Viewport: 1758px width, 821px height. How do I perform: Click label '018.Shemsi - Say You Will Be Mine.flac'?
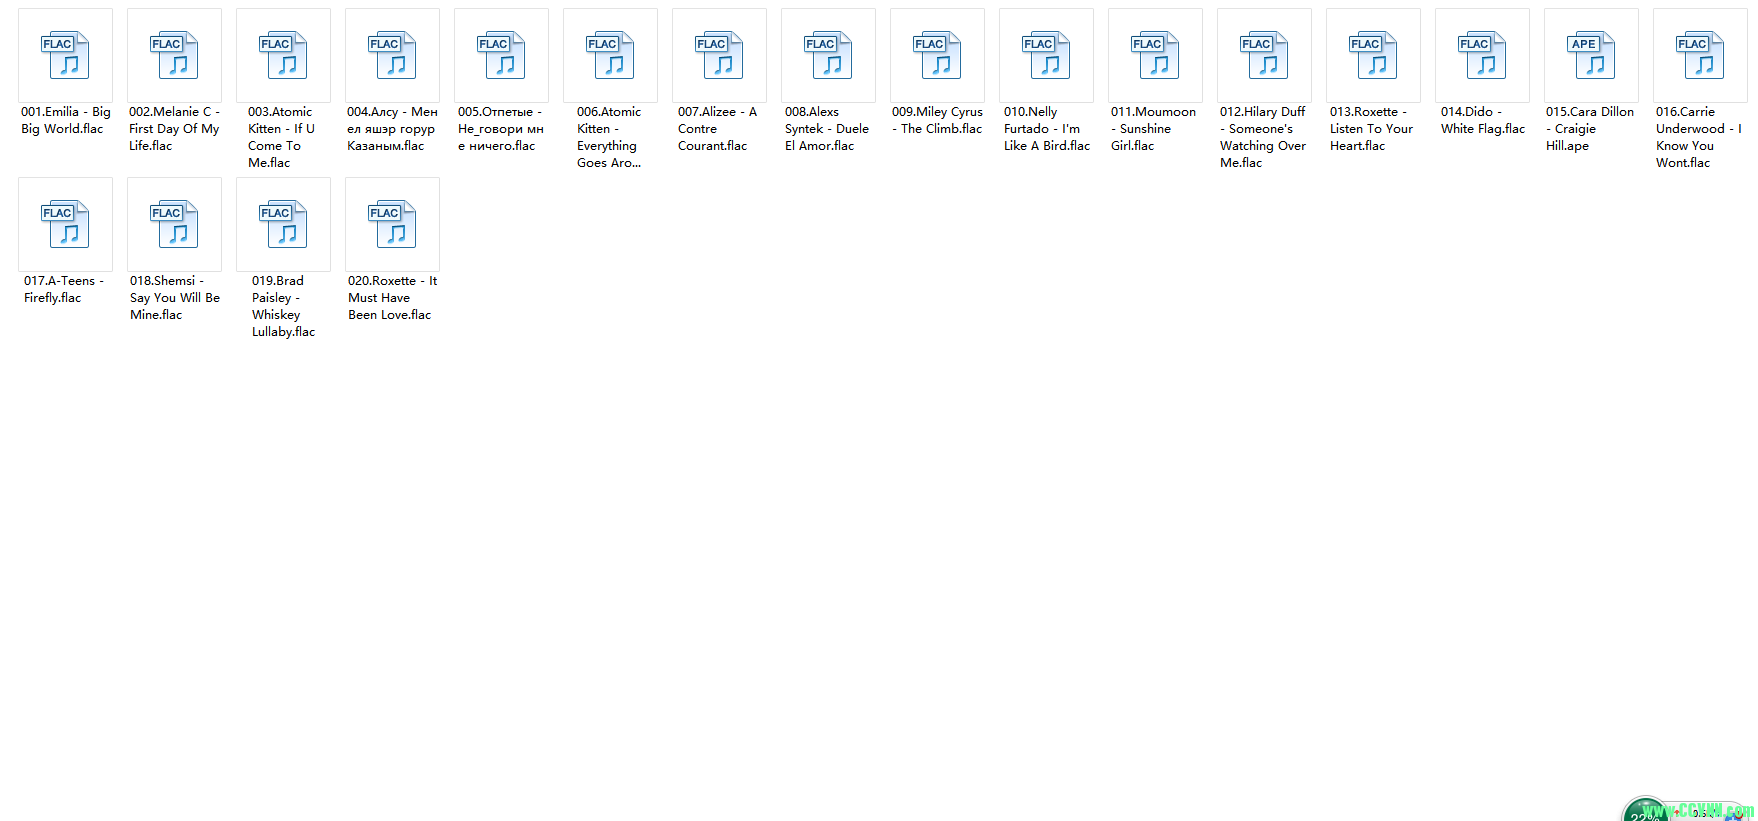point(175,298)
